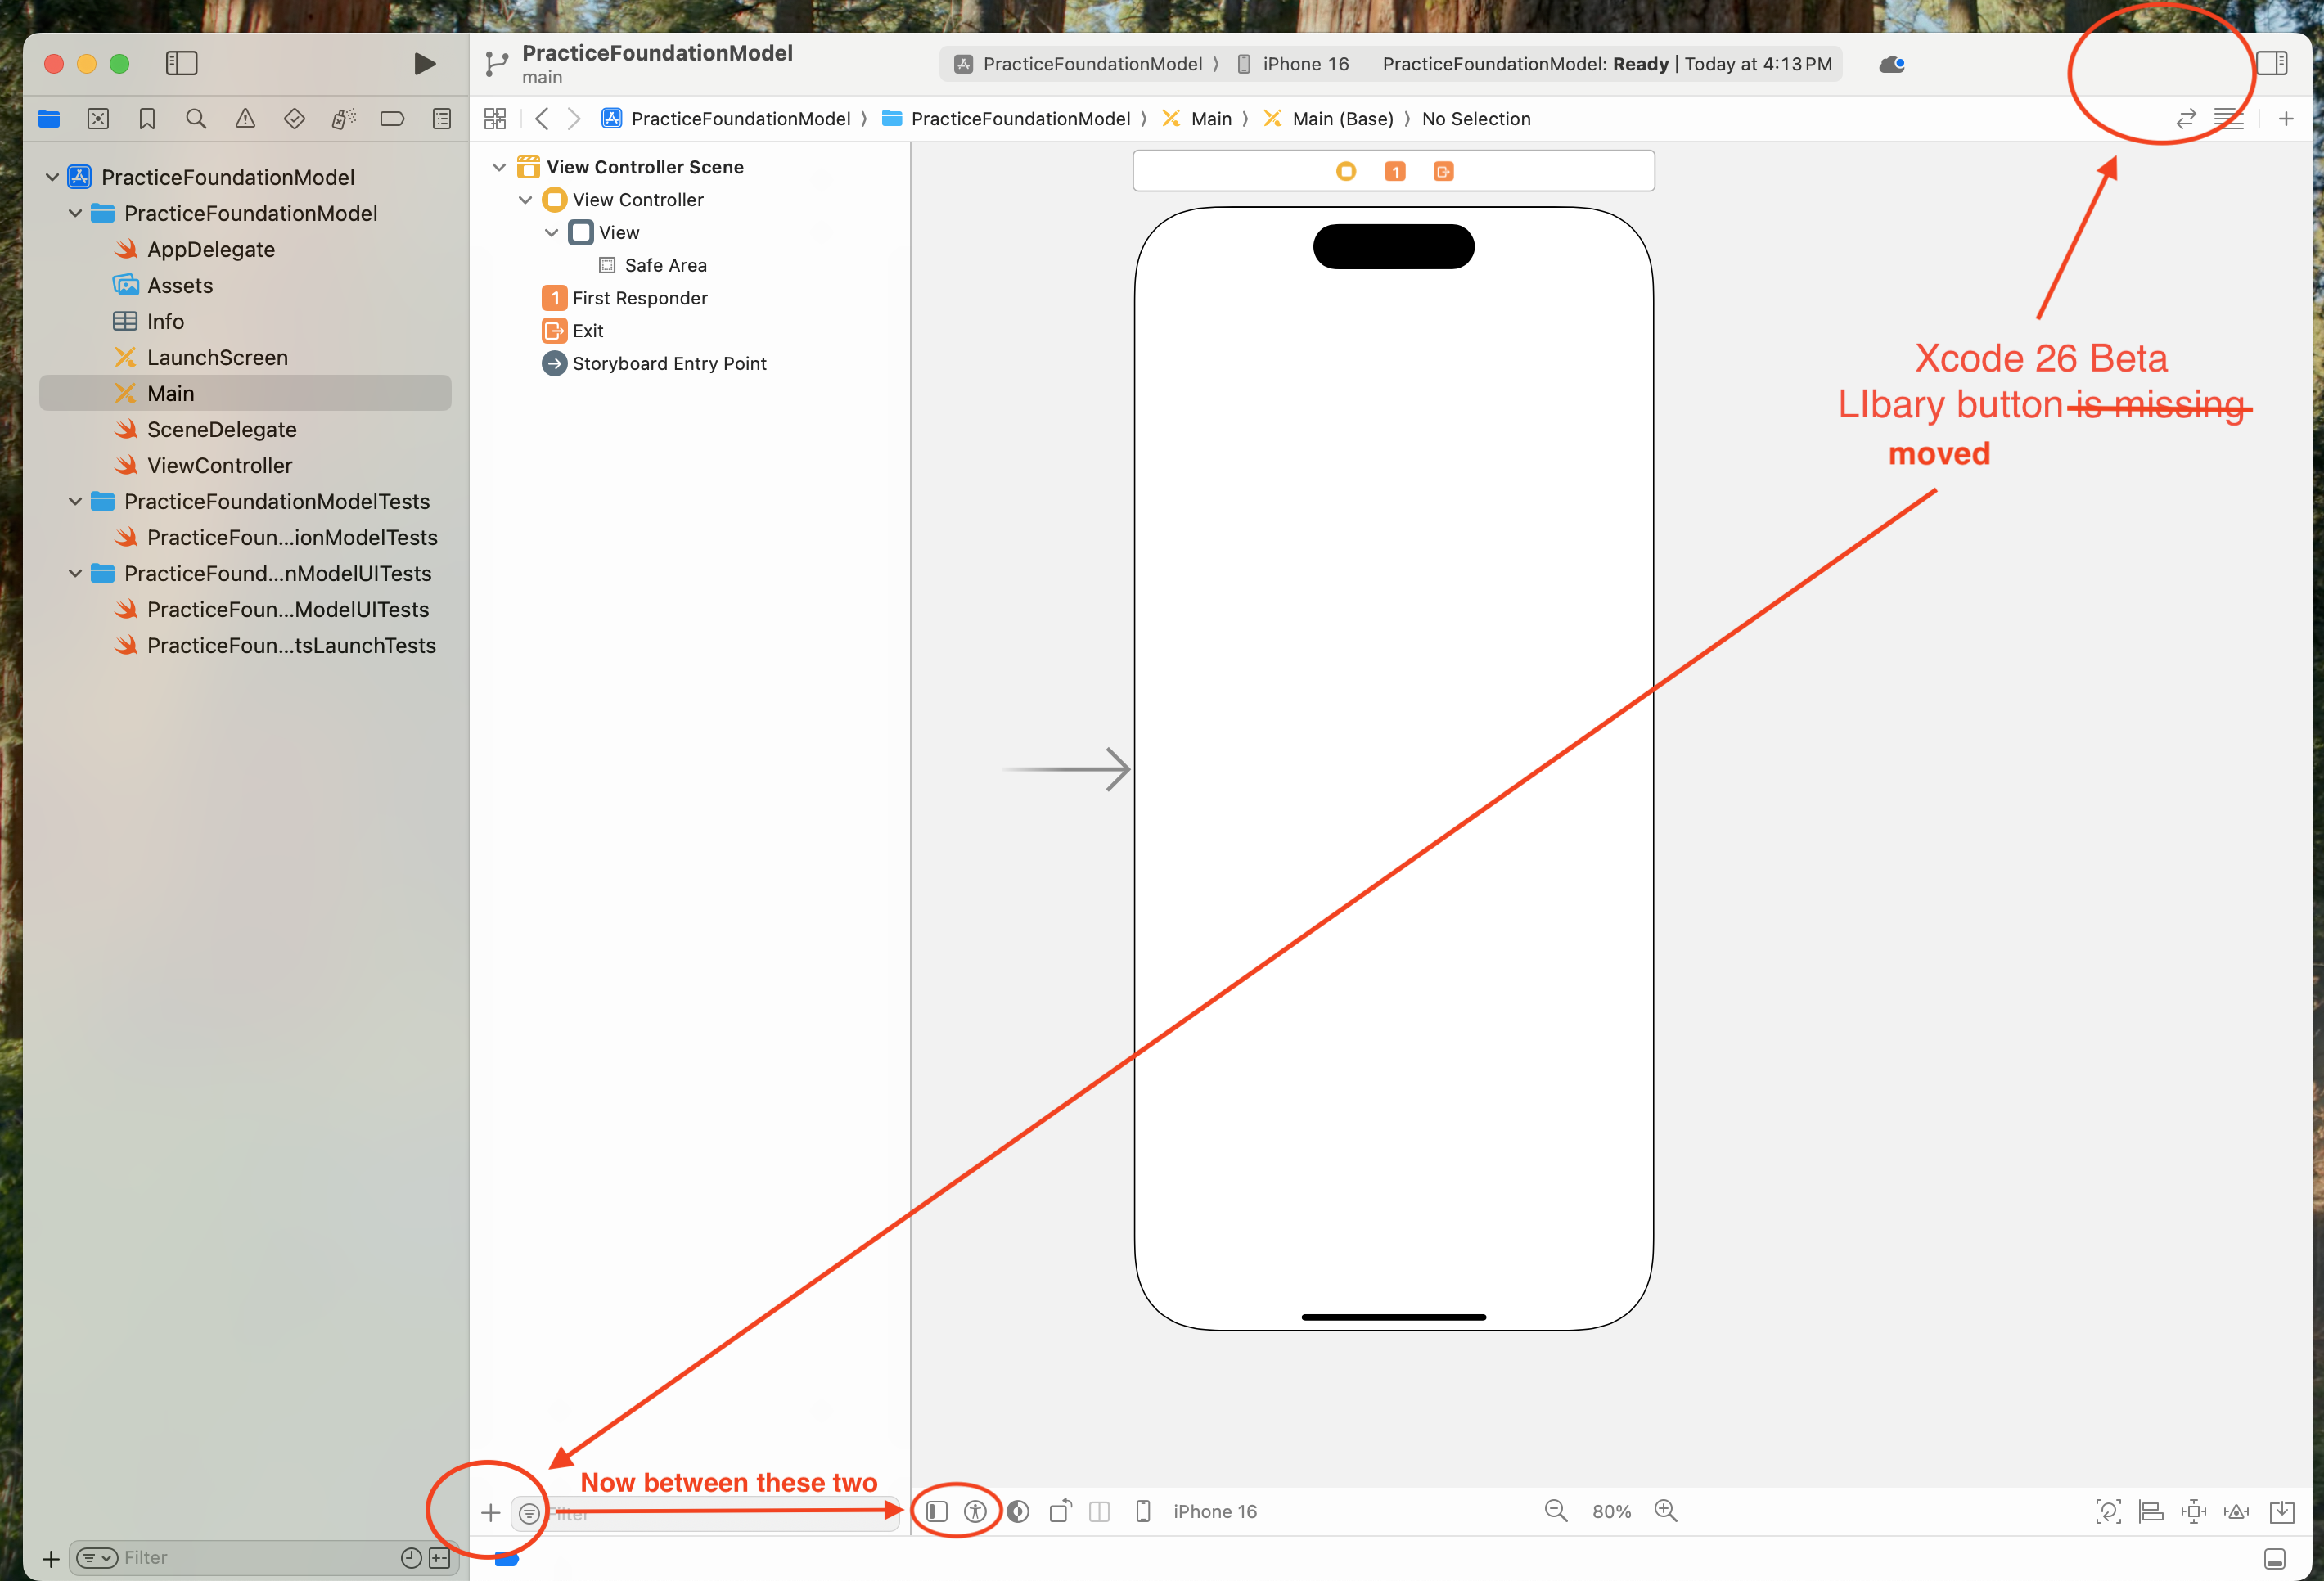The image size is (2324, 1581).
Task: Collapse the root PracticeFoundationModel project
Action: point(52,177)
